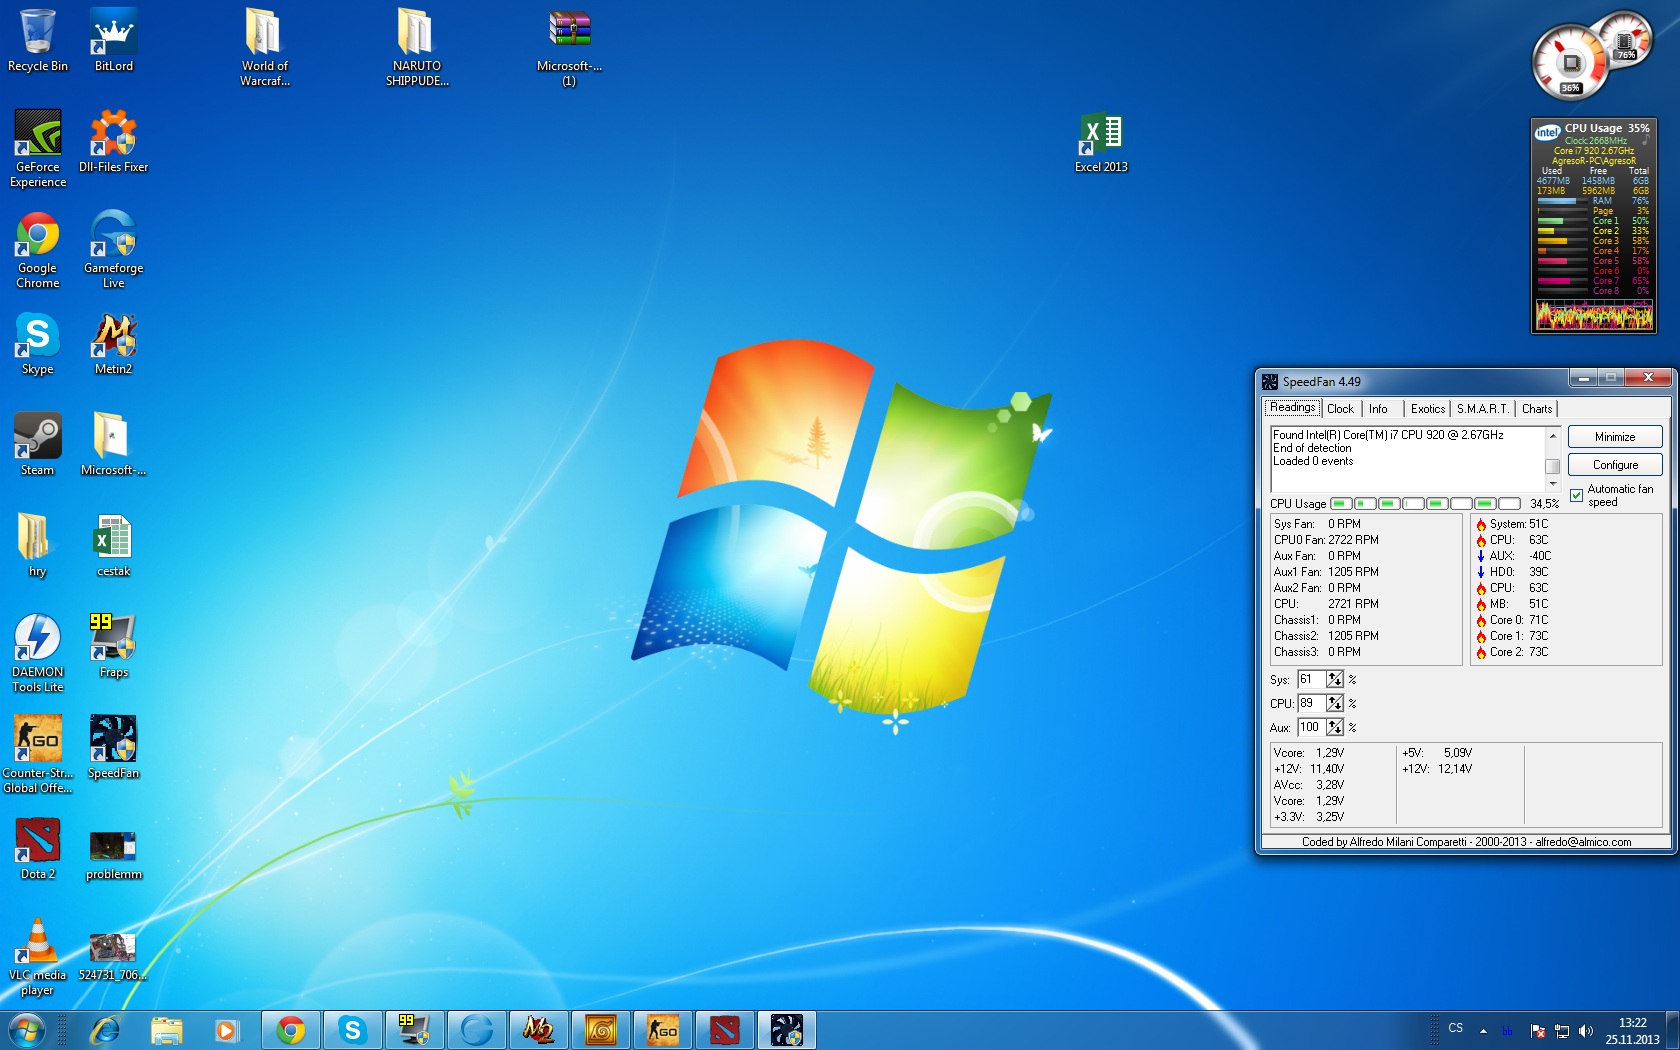Image resolution: width=1680 pixels, height=1050 pixels.
Task: Click the 'Core 0: 71C' temperature reading
Action: point(1512,620)
